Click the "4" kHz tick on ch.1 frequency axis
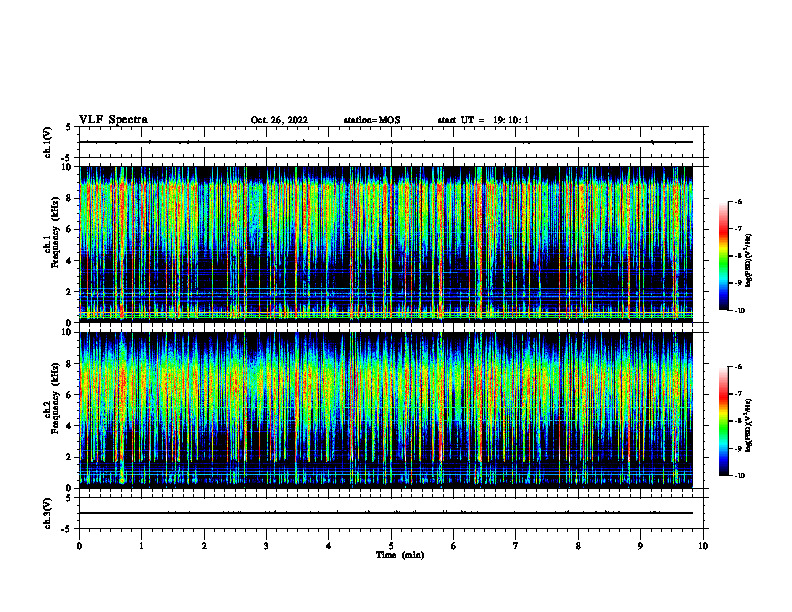 click(70, 261)
